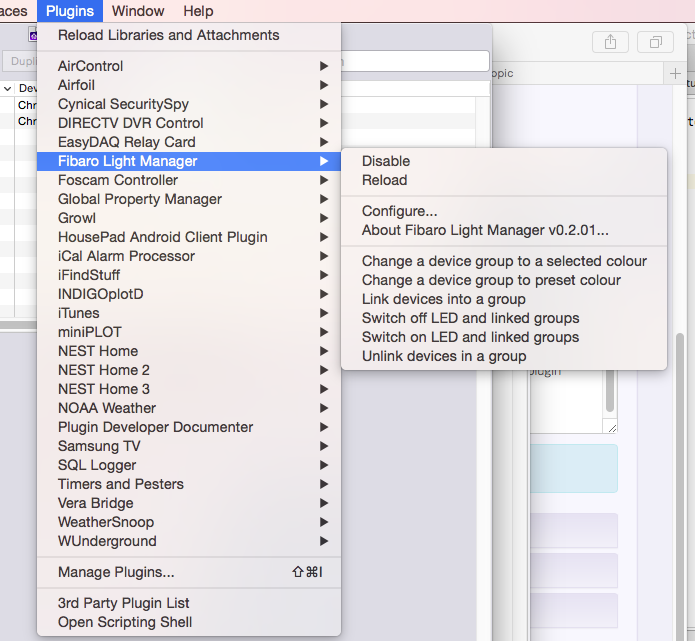695x641 pixels.
Task: Open the NEST Home submenu
Action: pos(189,351)
